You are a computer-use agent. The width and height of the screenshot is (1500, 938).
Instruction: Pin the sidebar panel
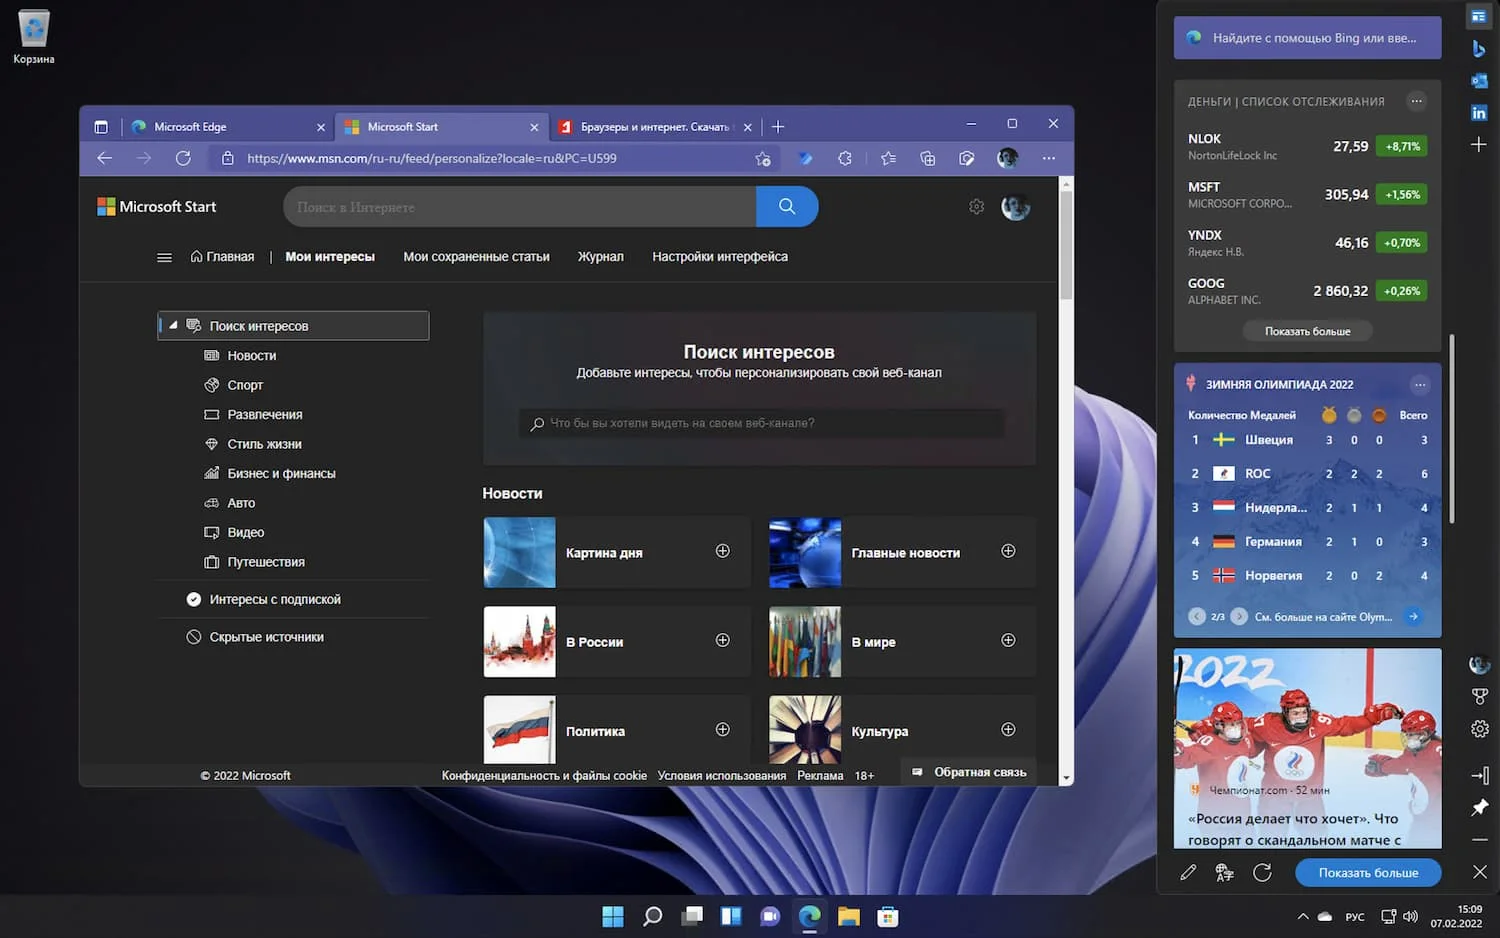click(1480, 807)
